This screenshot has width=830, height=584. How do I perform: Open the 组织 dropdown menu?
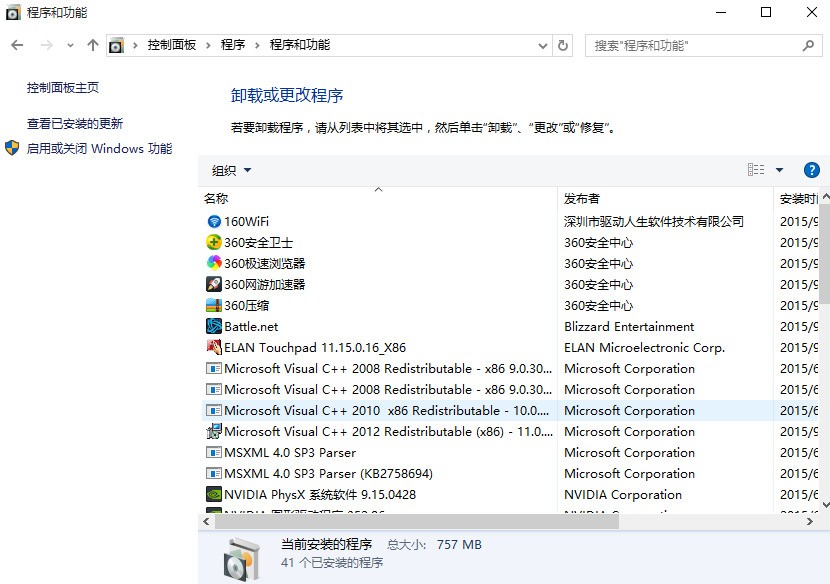[231, 170]
